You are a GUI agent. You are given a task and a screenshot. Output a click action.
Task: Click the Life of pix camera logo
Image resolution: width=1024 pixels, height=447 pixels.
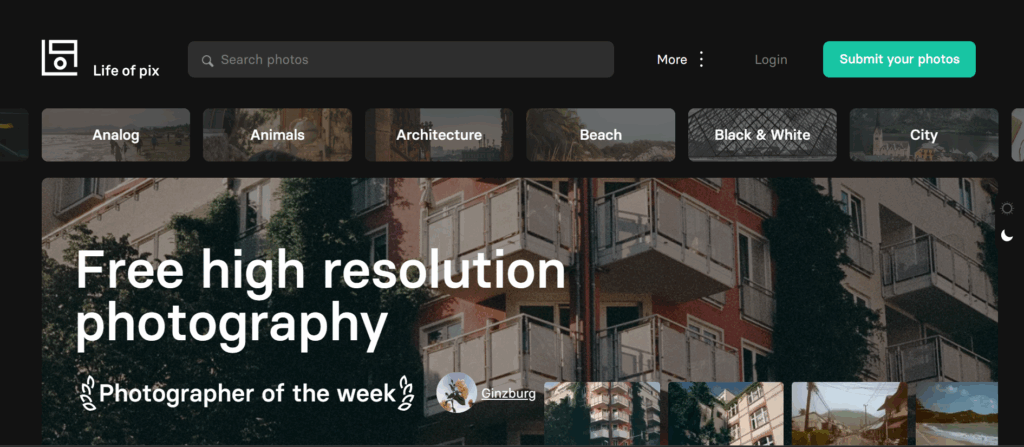pos(59,58)
